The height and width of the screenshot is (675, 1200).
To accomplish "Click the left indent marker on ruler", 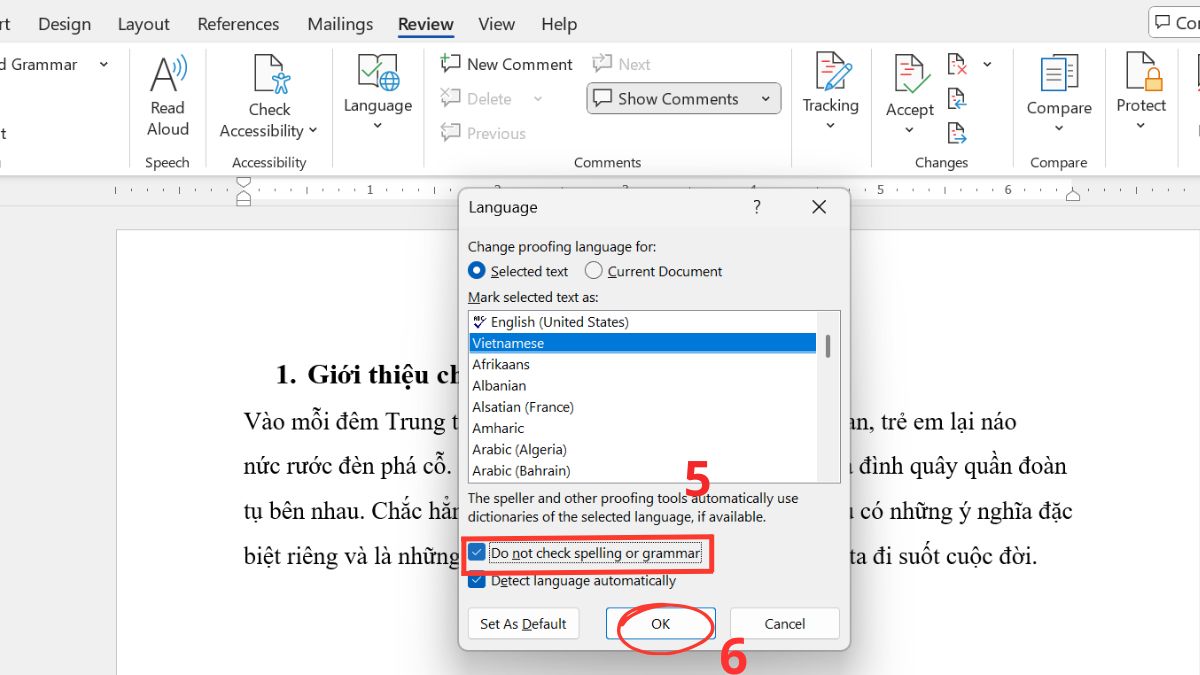I will [243, 190].
